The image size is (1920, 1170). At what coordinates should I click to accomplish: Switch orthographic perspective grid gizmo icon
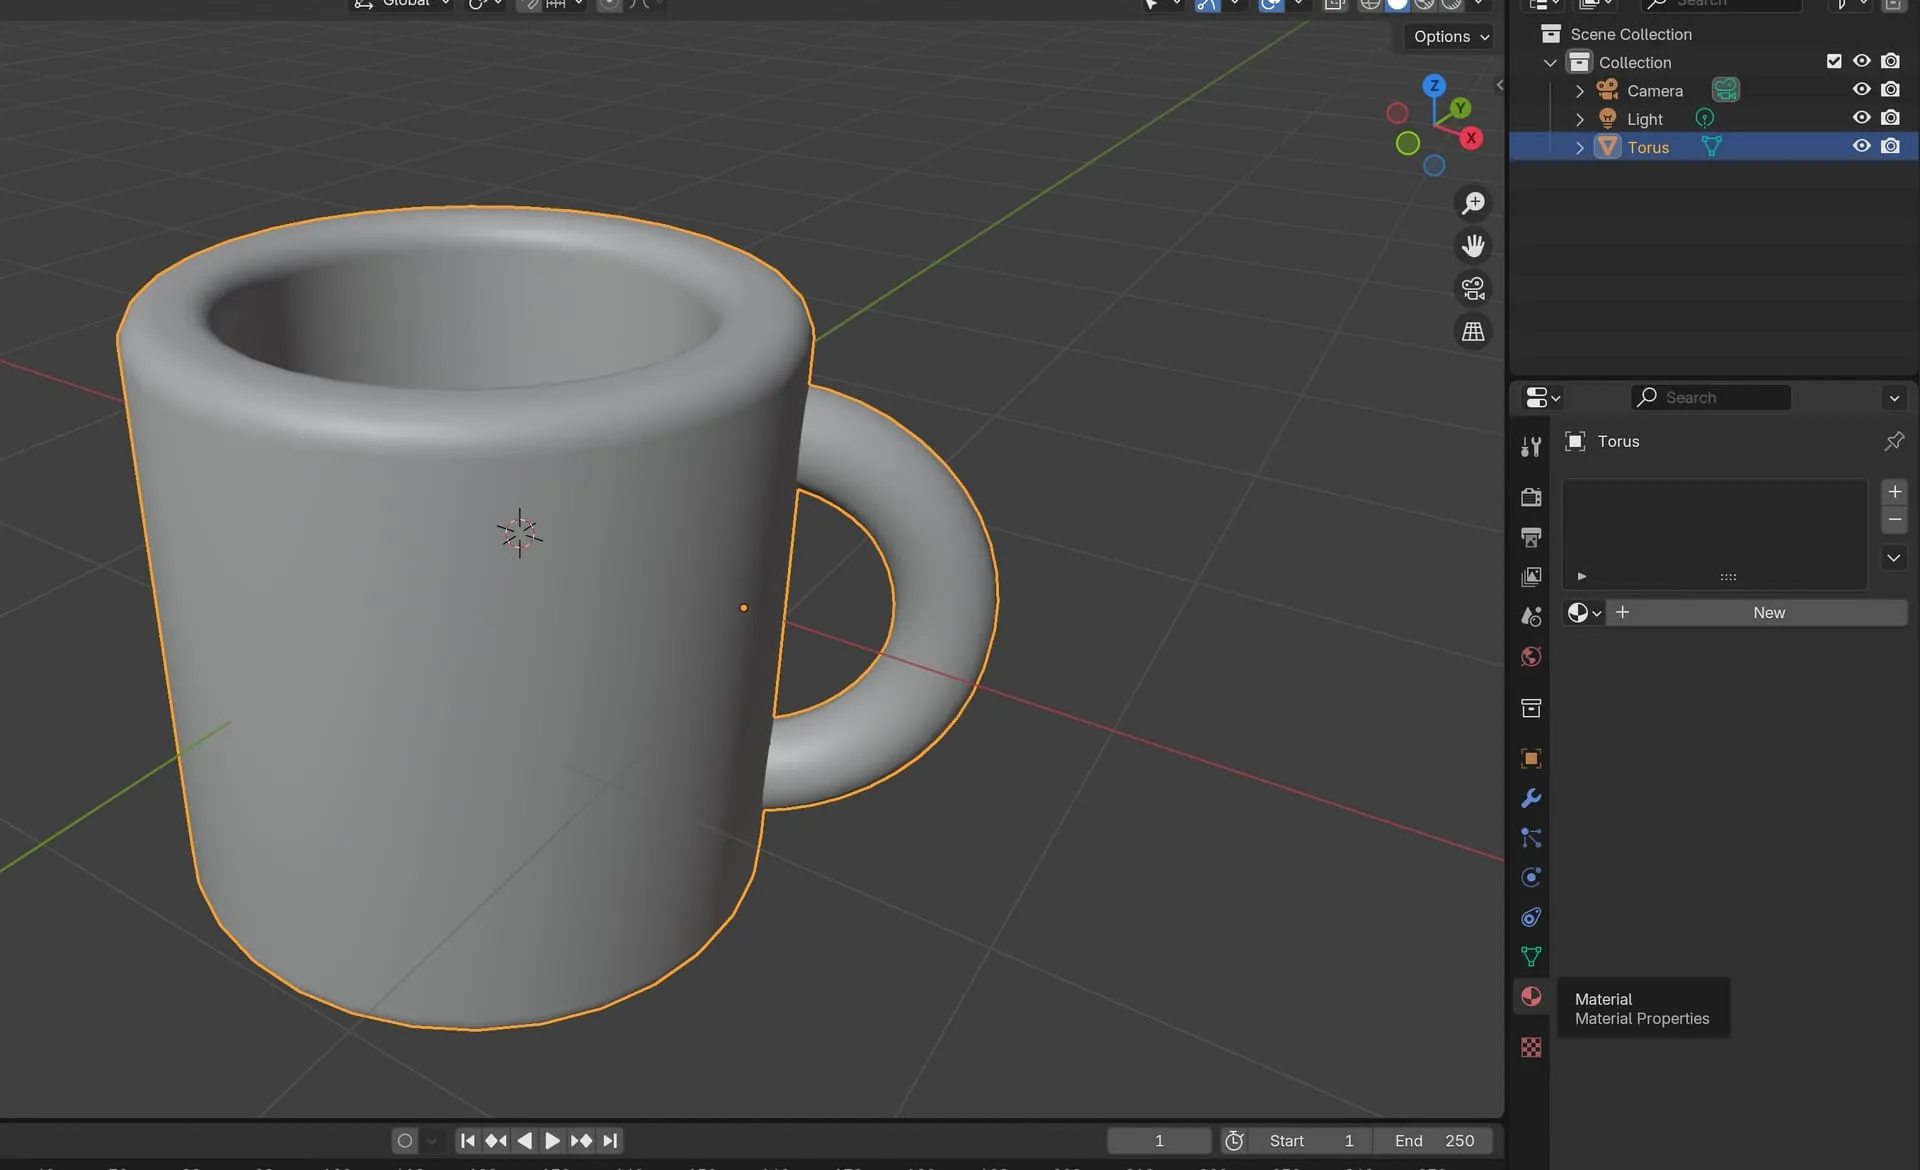(x=1473, y=332)
